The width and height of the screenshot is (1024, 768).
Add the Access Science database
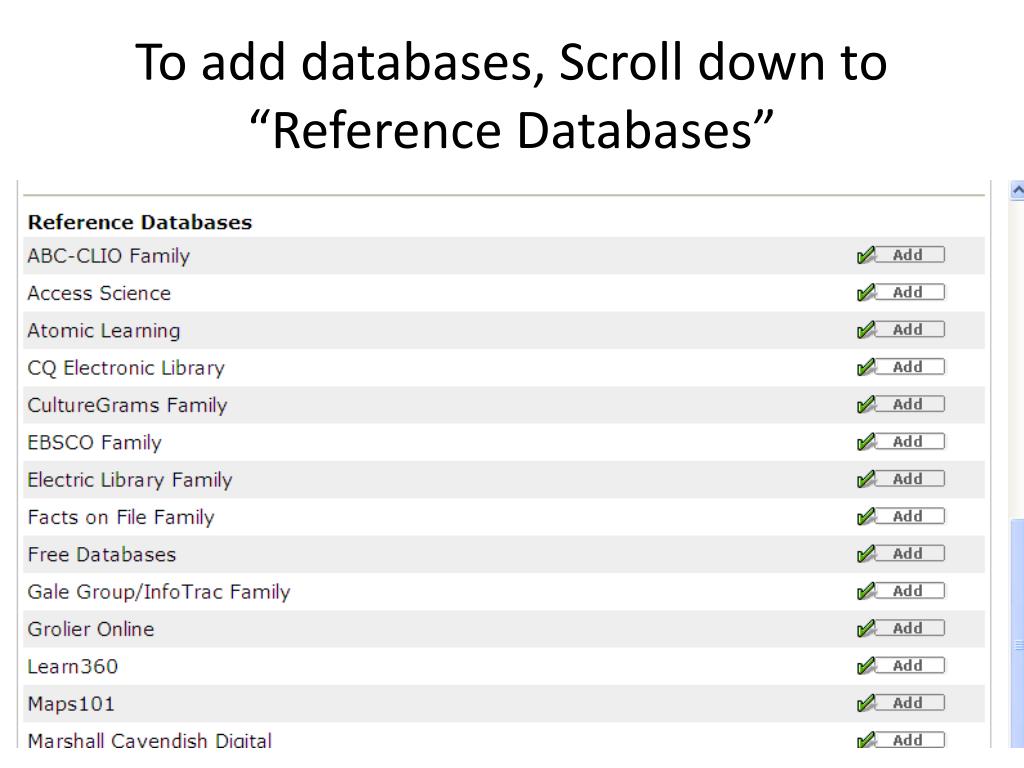[901, 293]
